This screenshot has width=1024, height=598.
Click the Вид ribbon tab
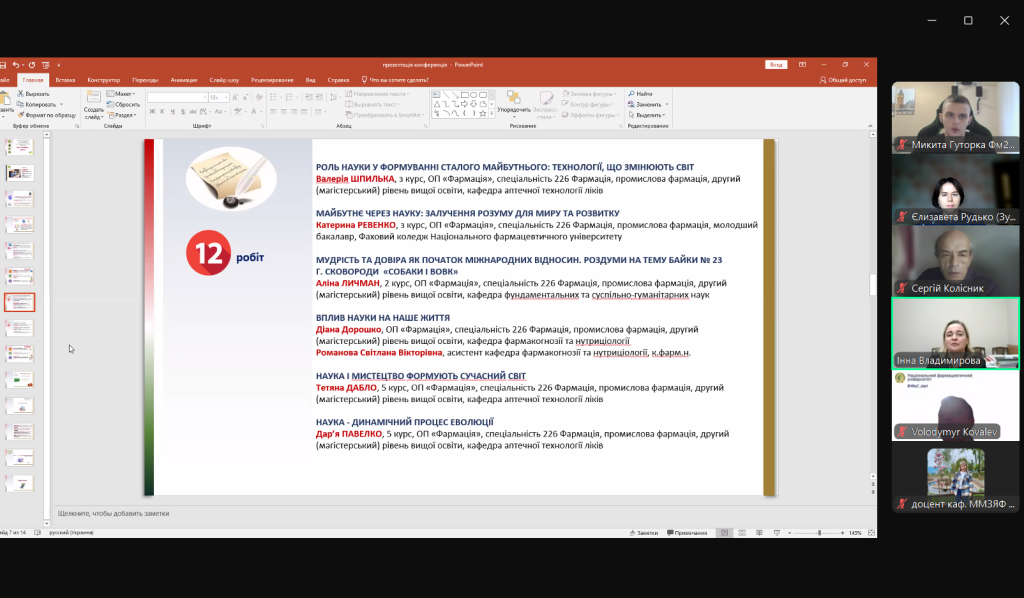(x=310, y=80)
